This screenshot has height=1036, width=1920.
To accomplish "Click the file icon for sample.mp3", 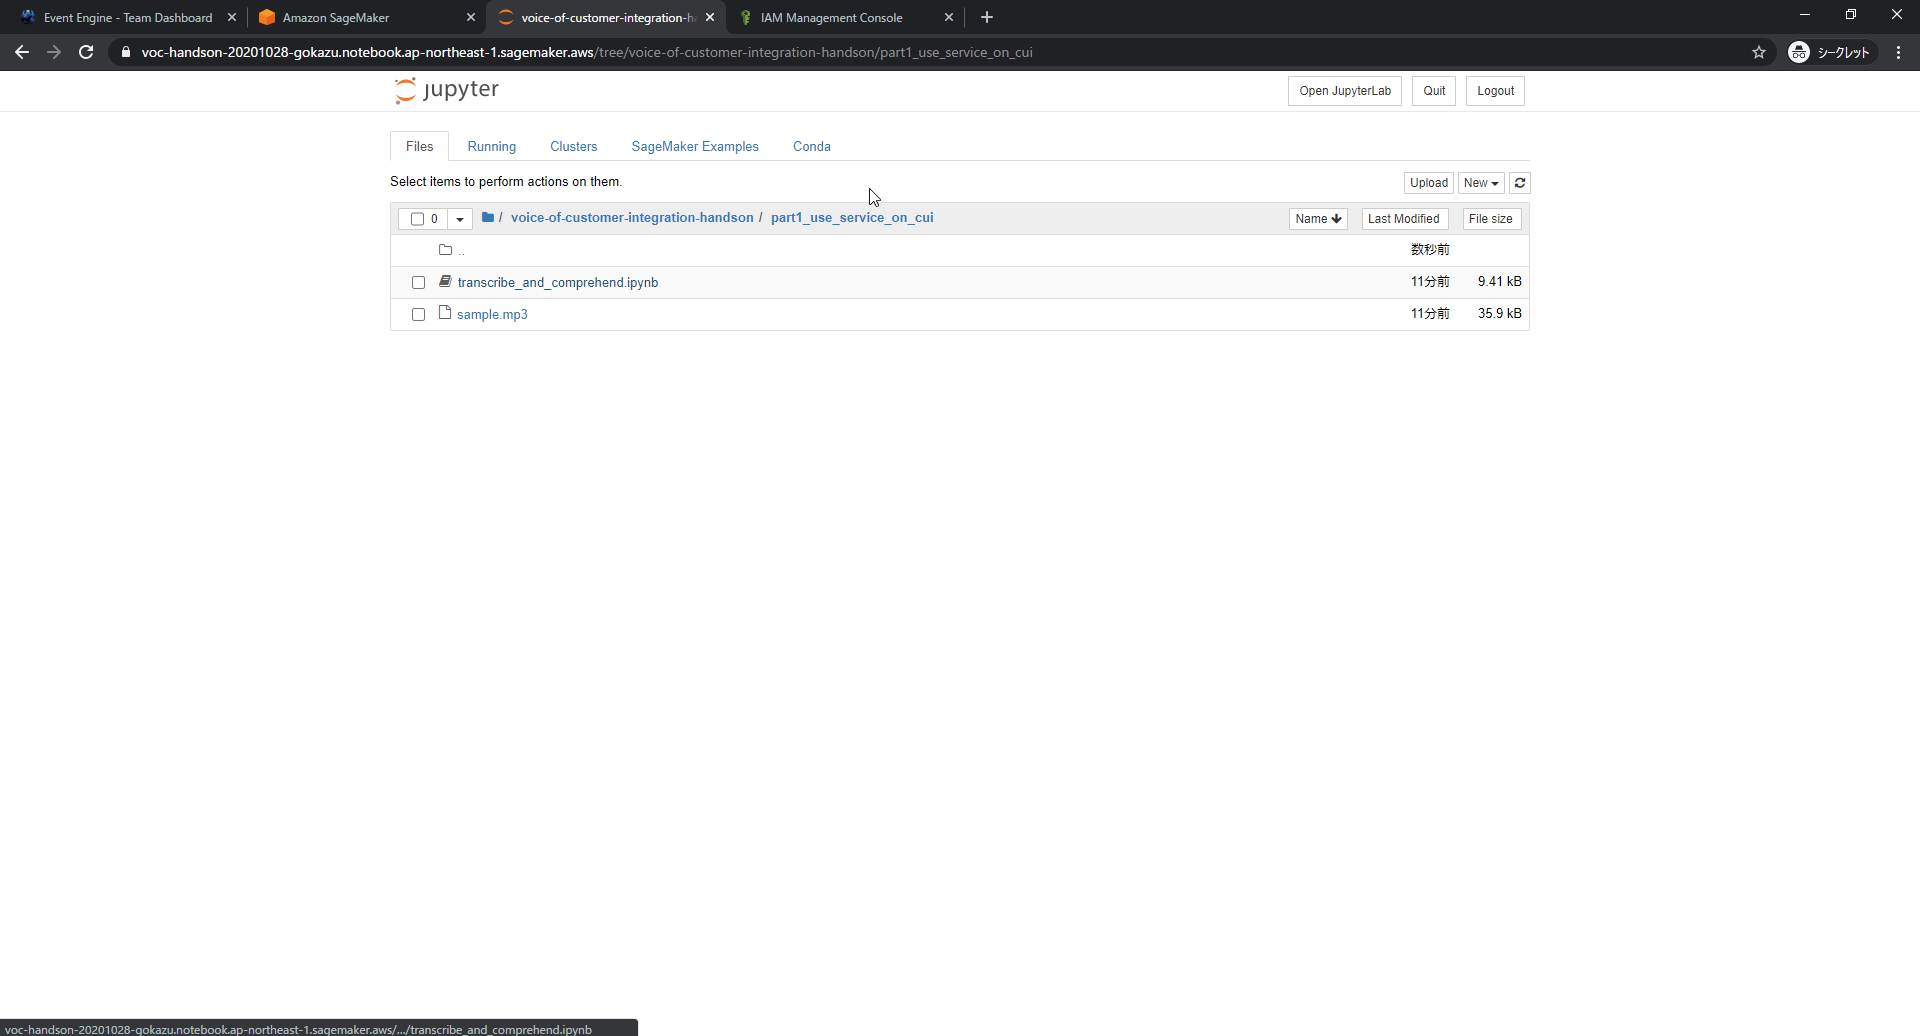I will (x=446, y=313).
